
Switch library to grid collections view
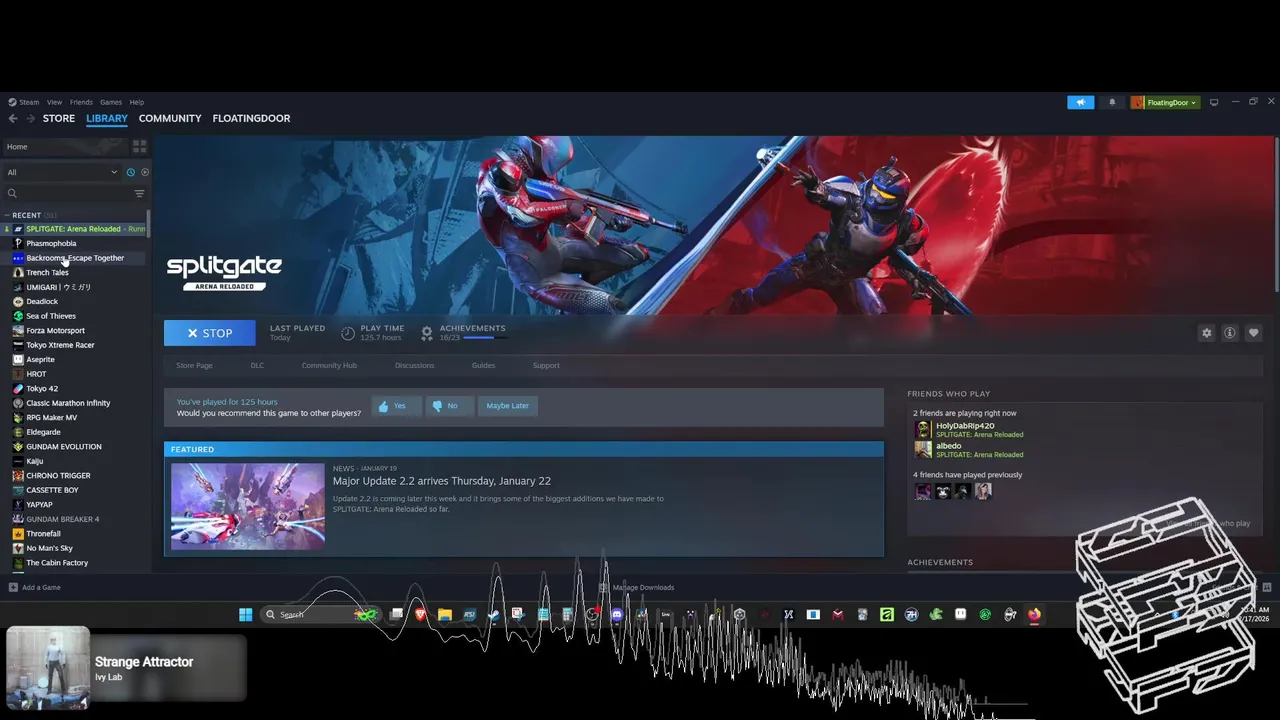(139, 146)
